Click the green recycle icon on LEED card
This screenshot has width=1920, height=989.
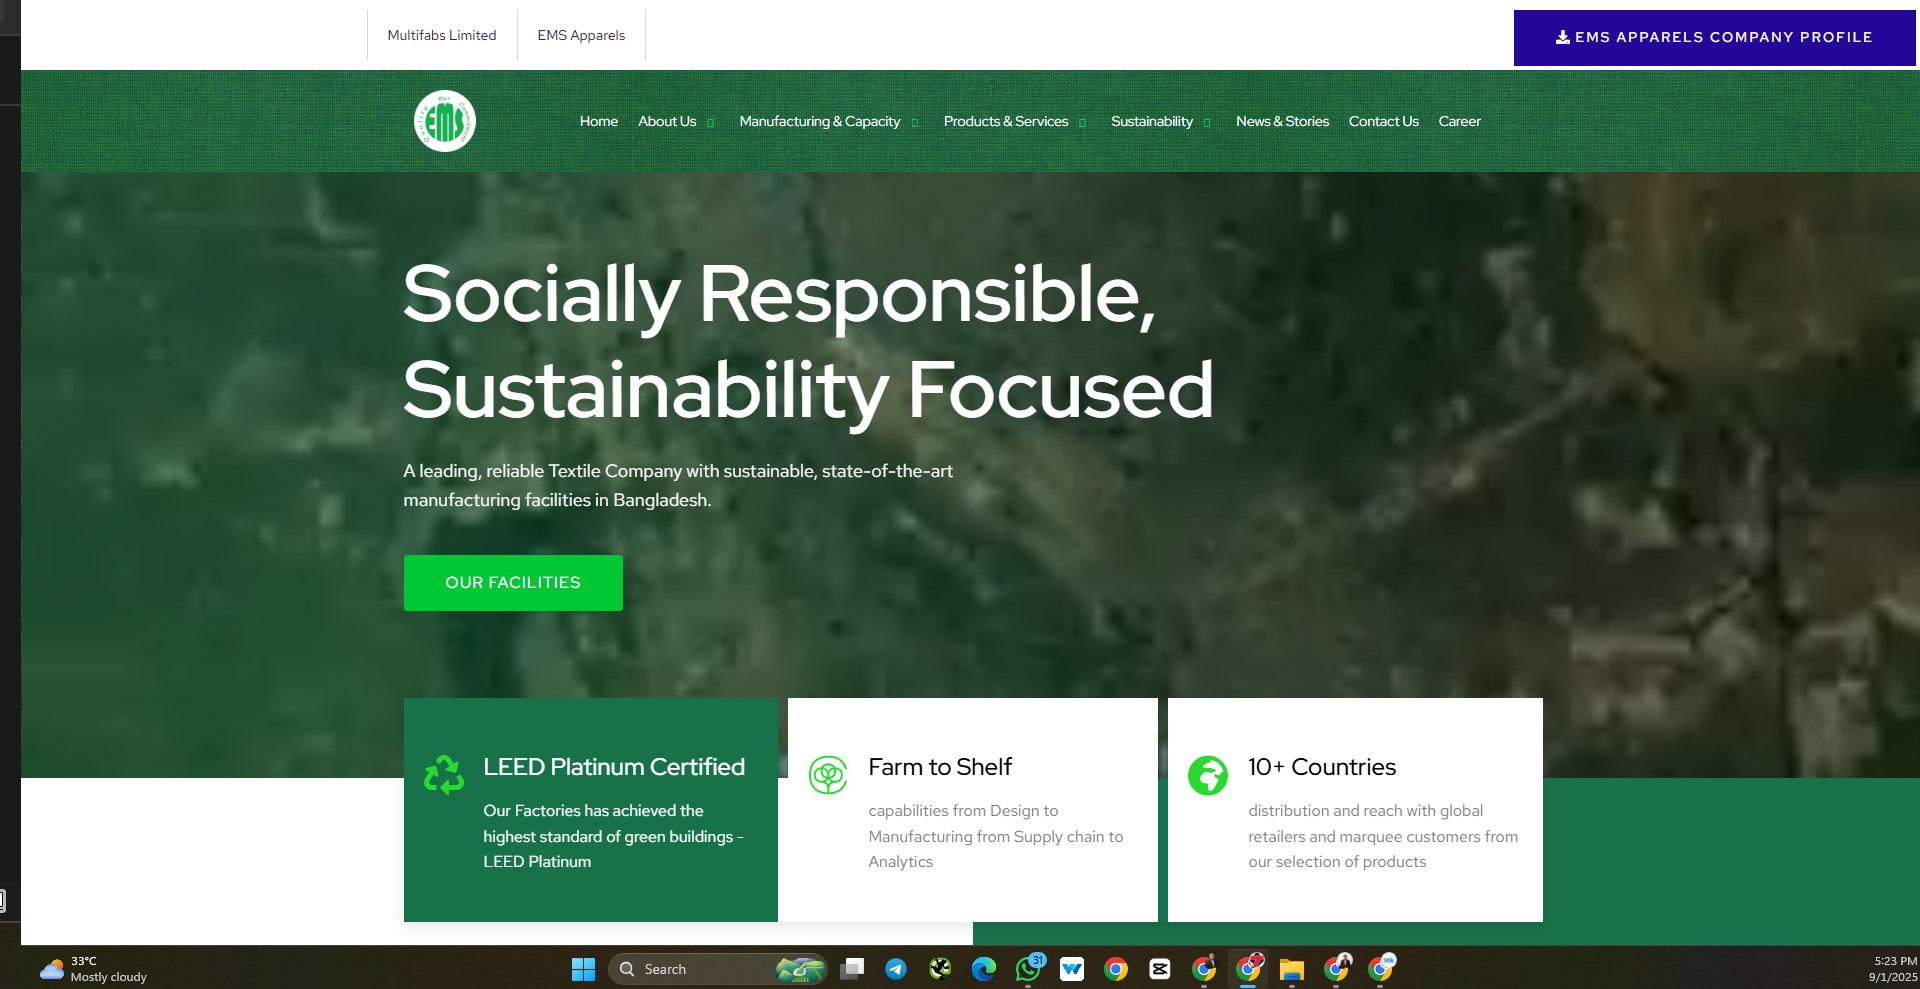[444, 775]
